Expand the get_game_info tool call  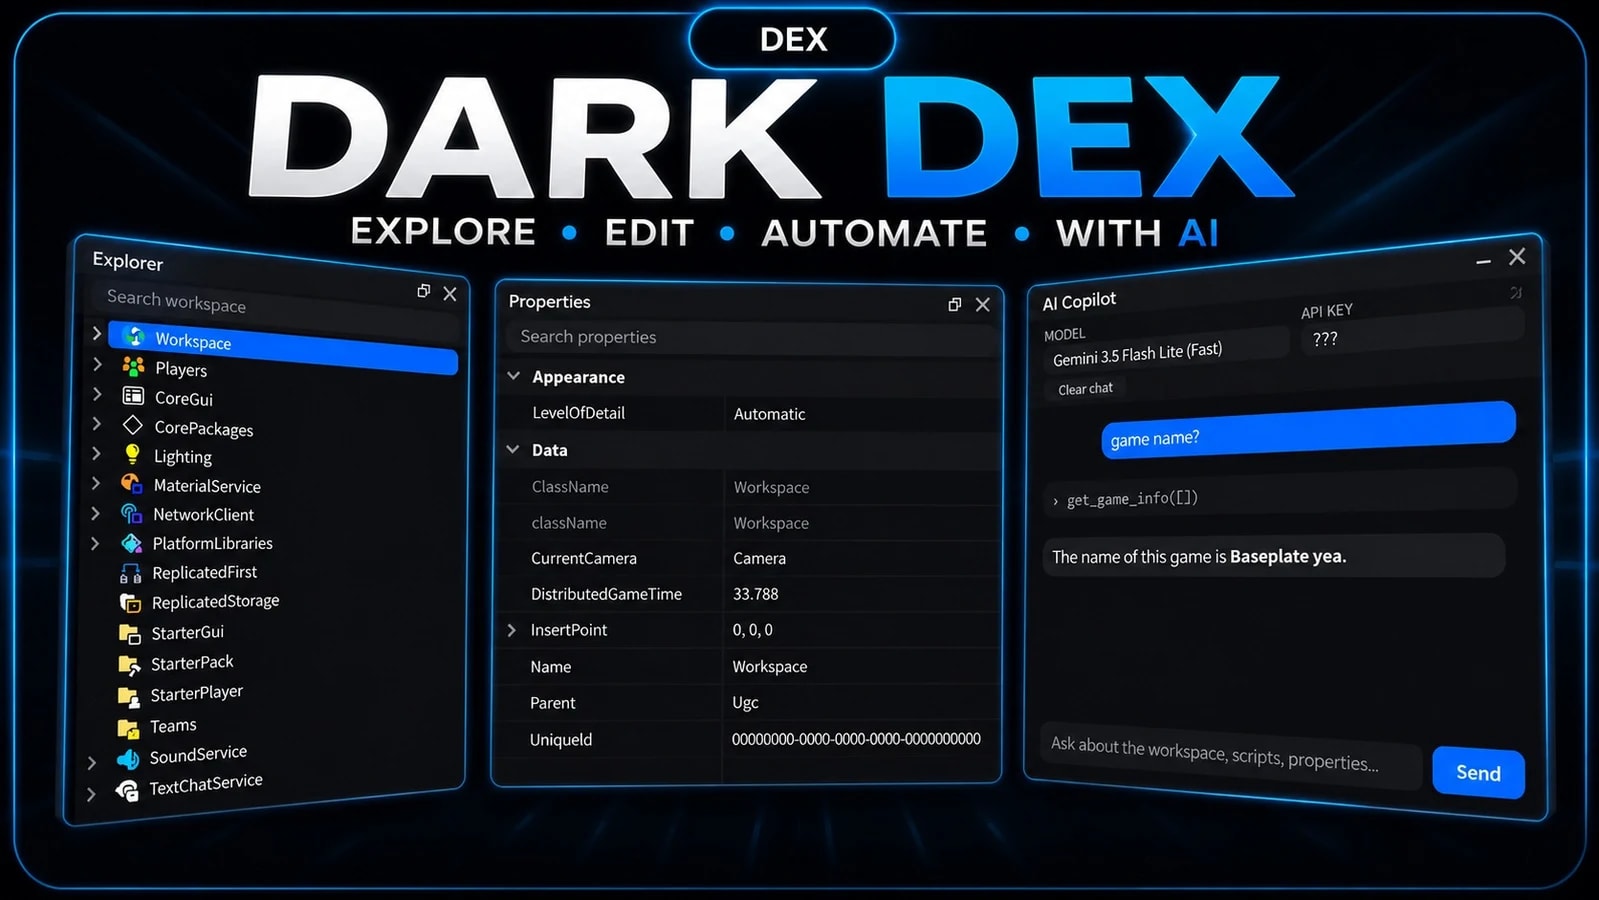click(1055, 501)
